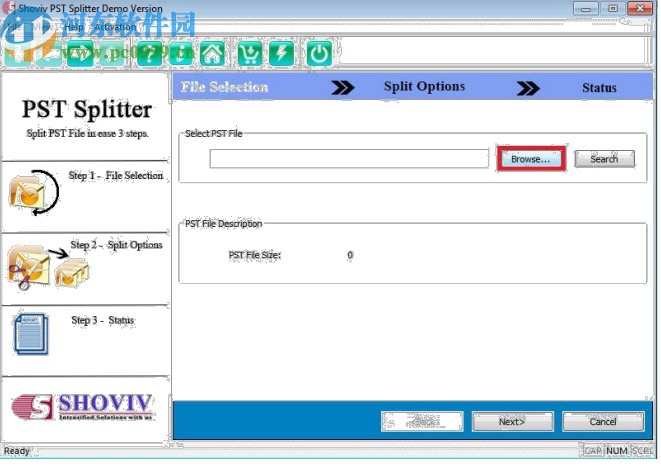Open the Activation menu

[116, 27]
